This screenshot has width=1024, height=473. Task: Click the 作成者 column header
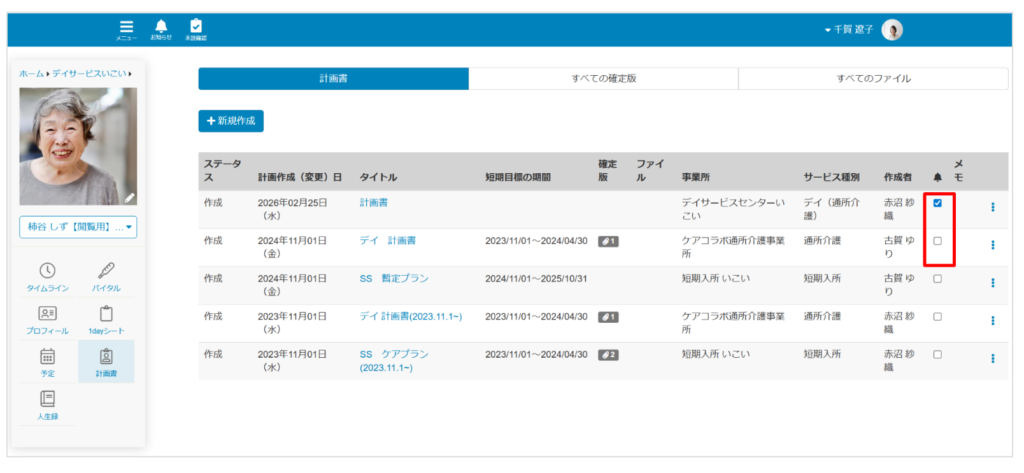click(x=897, y=177)
